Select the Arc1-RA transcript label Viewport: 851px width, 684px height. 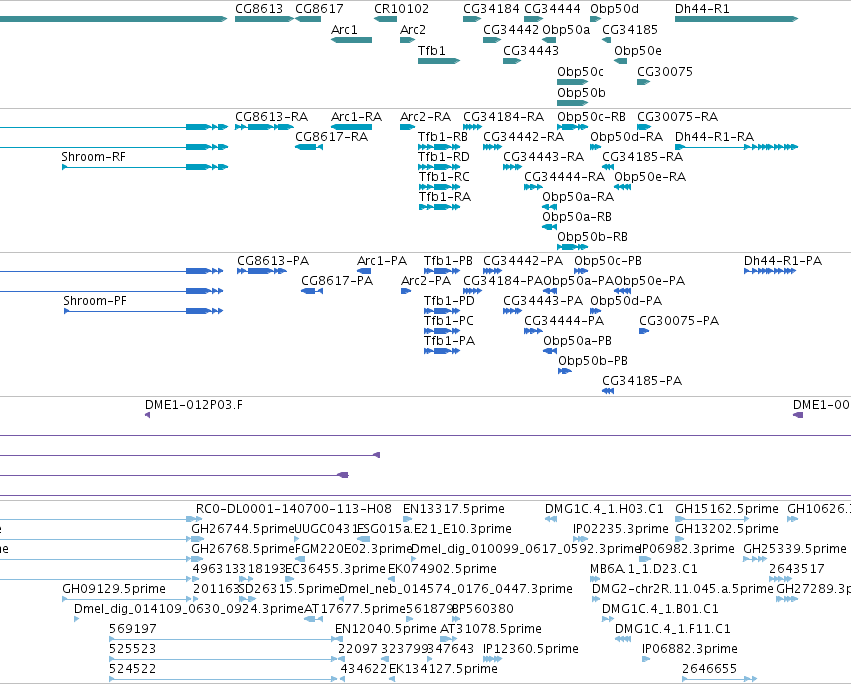[357, 117]
